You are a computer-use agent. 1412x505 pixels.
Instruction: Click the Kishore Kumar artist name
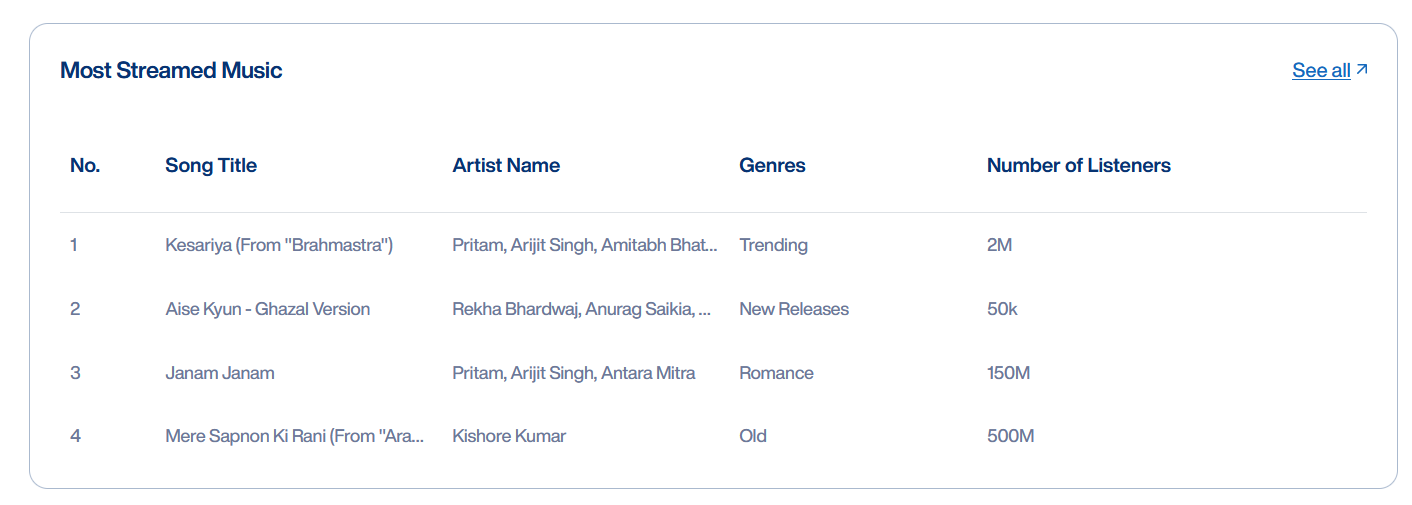click(x=509, y=437)
